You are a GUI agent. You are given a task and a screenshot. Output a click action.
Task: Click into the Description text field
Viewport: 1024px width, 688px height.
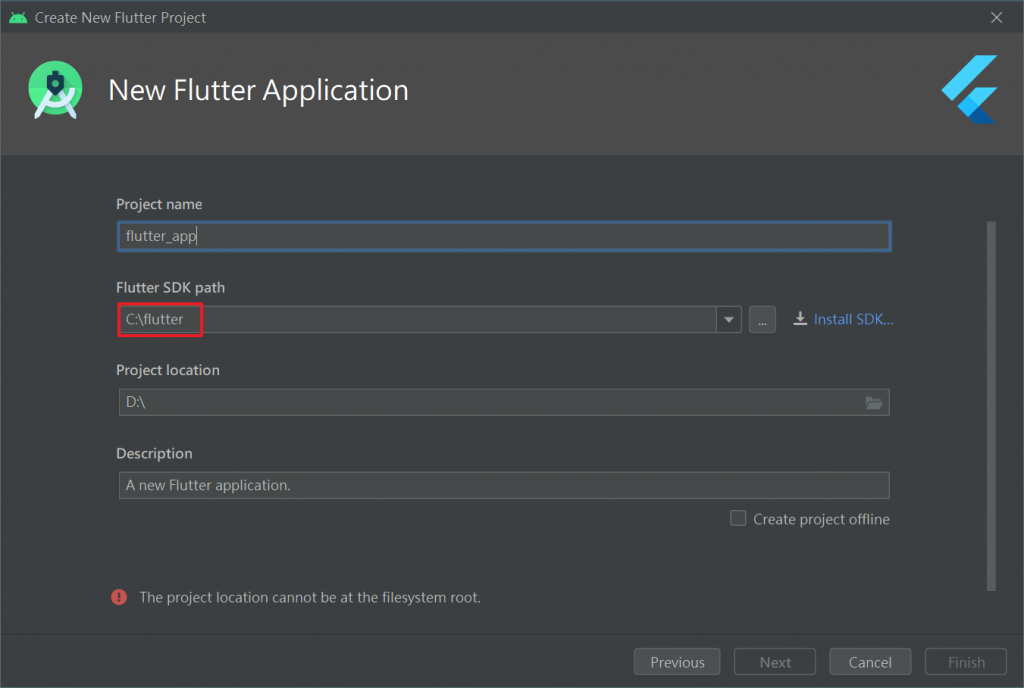tap(504, 486)
